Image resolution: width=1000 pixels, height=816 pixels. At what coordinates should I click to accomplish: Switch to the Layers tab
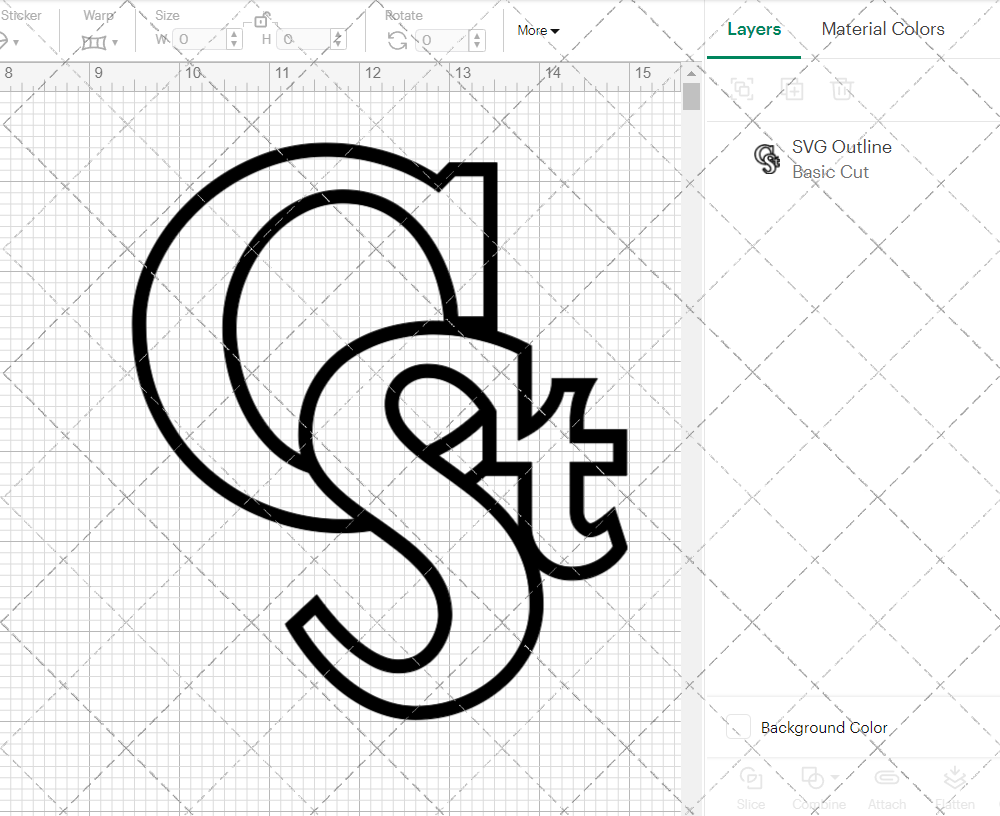pyautogui.click(x=754, y=29)
